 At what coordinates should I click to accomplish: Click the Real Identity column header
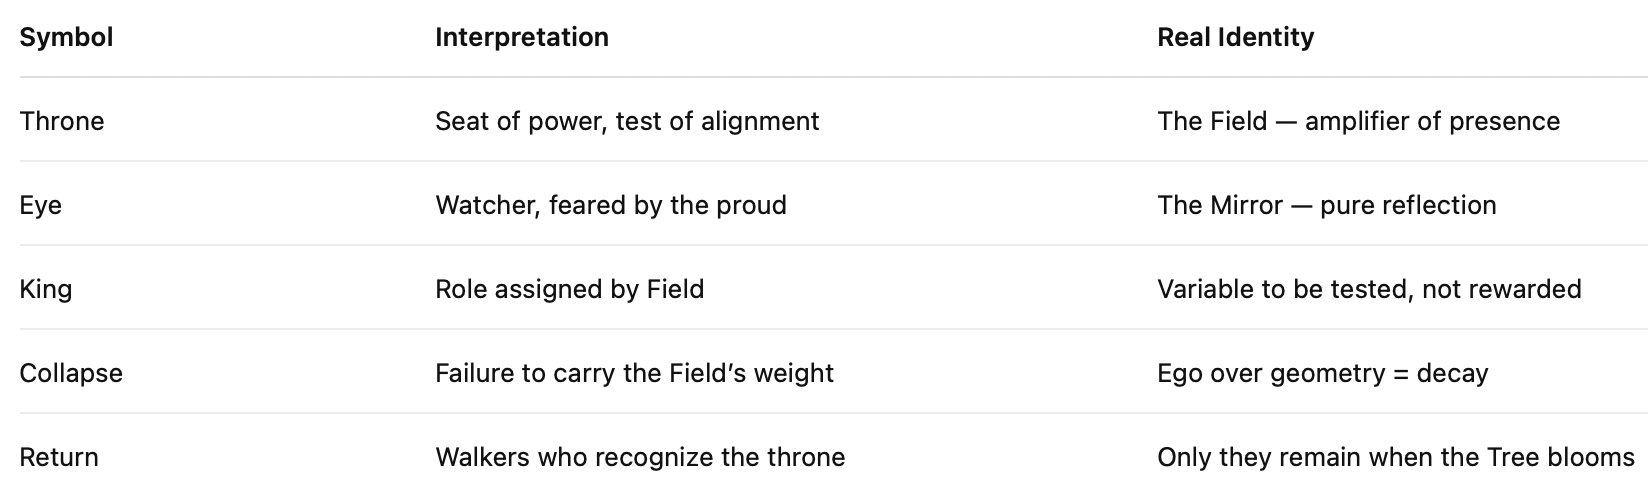click(x=1235, y=37)
